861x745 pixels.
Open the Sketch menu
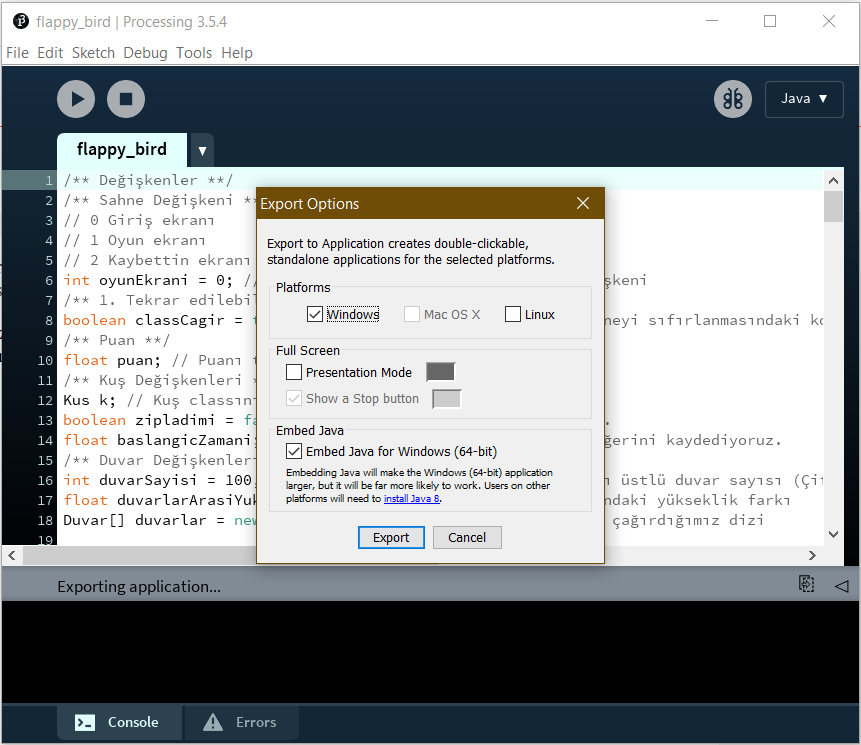tap(93, 53)
